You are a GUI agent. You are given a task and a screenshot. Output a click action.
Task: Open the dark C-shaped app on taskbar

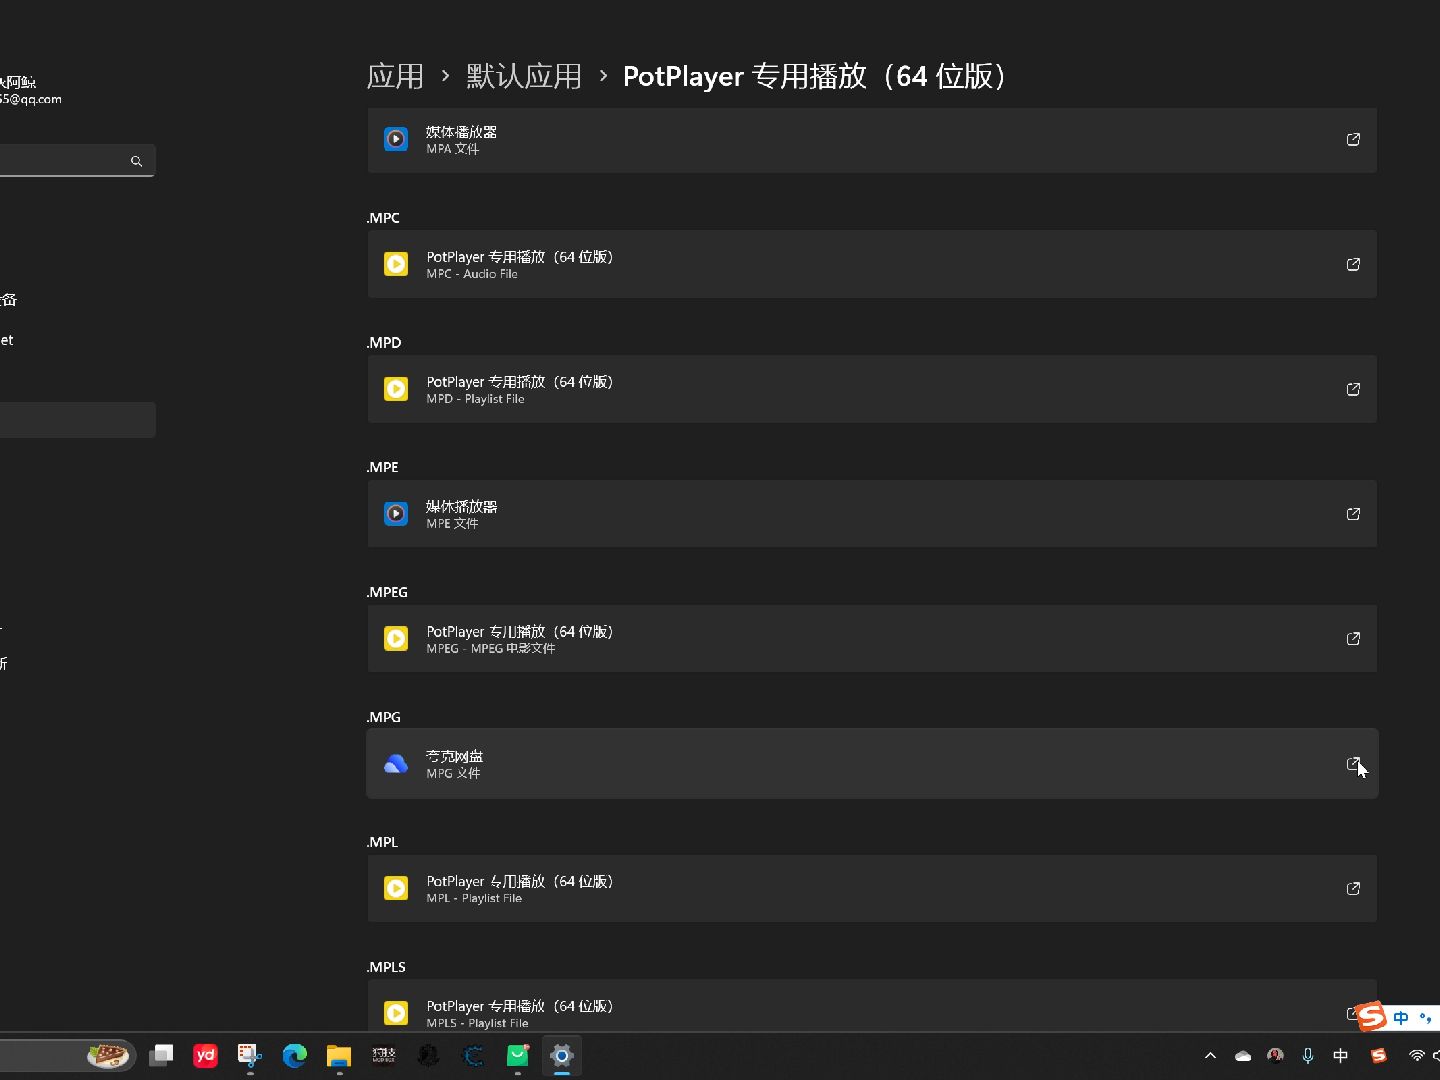click(x=473, y=1055)
